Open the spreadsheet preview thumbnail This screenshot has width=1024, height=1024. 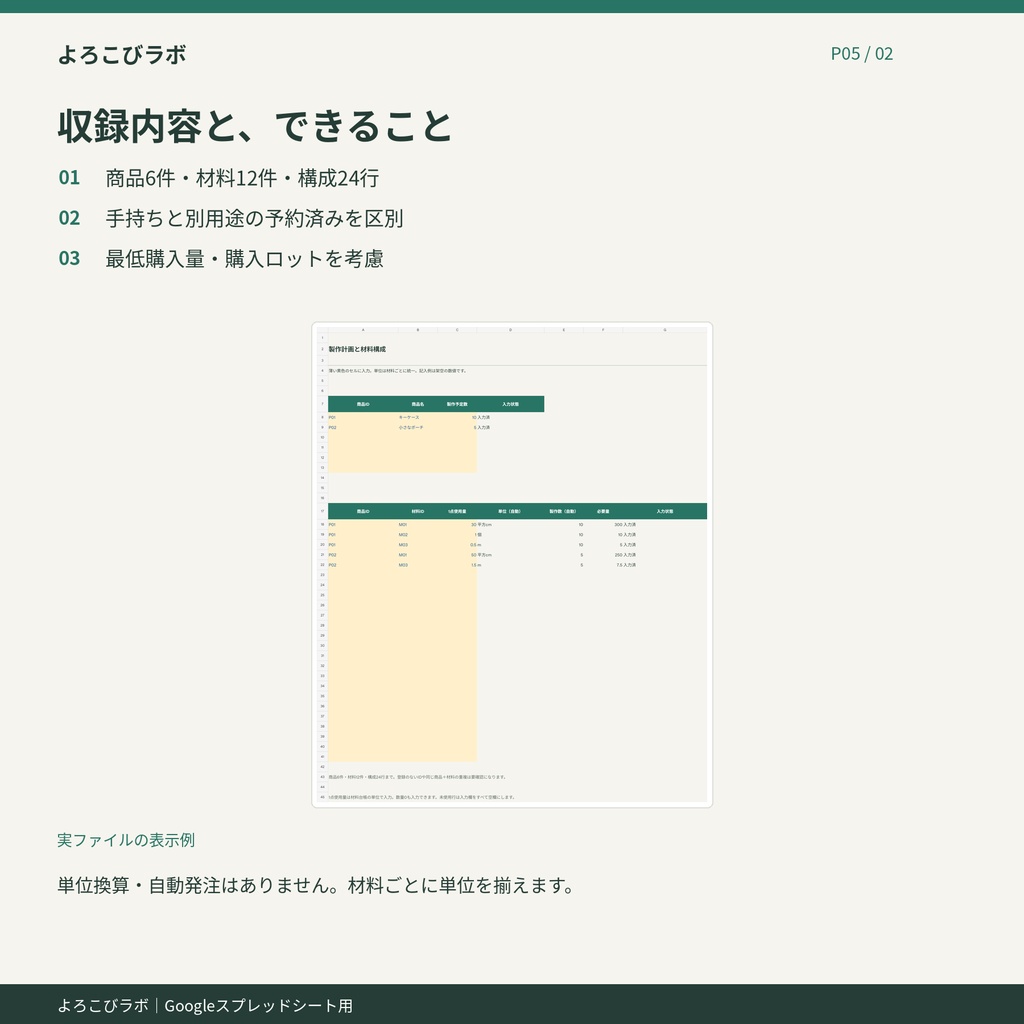[x=512, y=565]
